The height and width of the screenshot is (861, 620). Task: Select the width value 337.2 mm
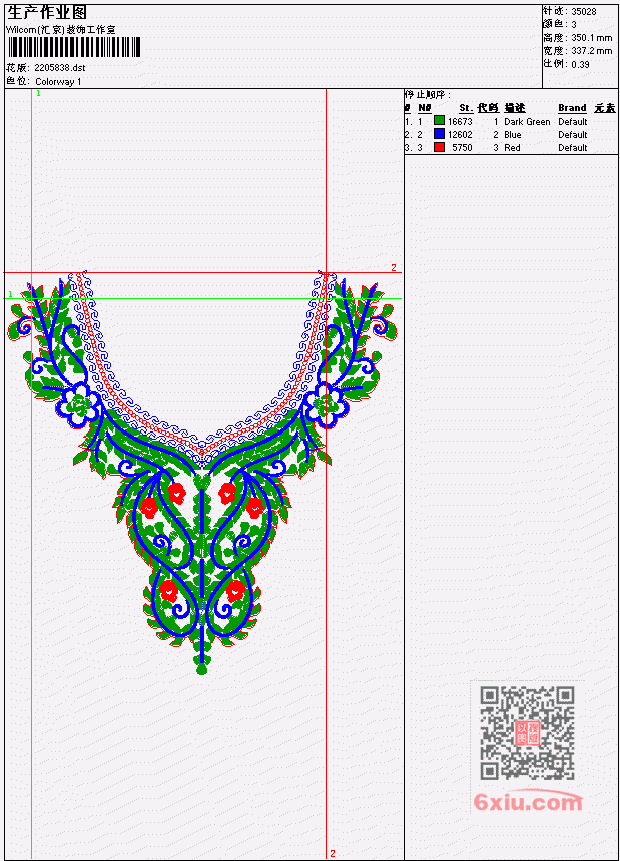pyautogui.click(x=591, y=51)
